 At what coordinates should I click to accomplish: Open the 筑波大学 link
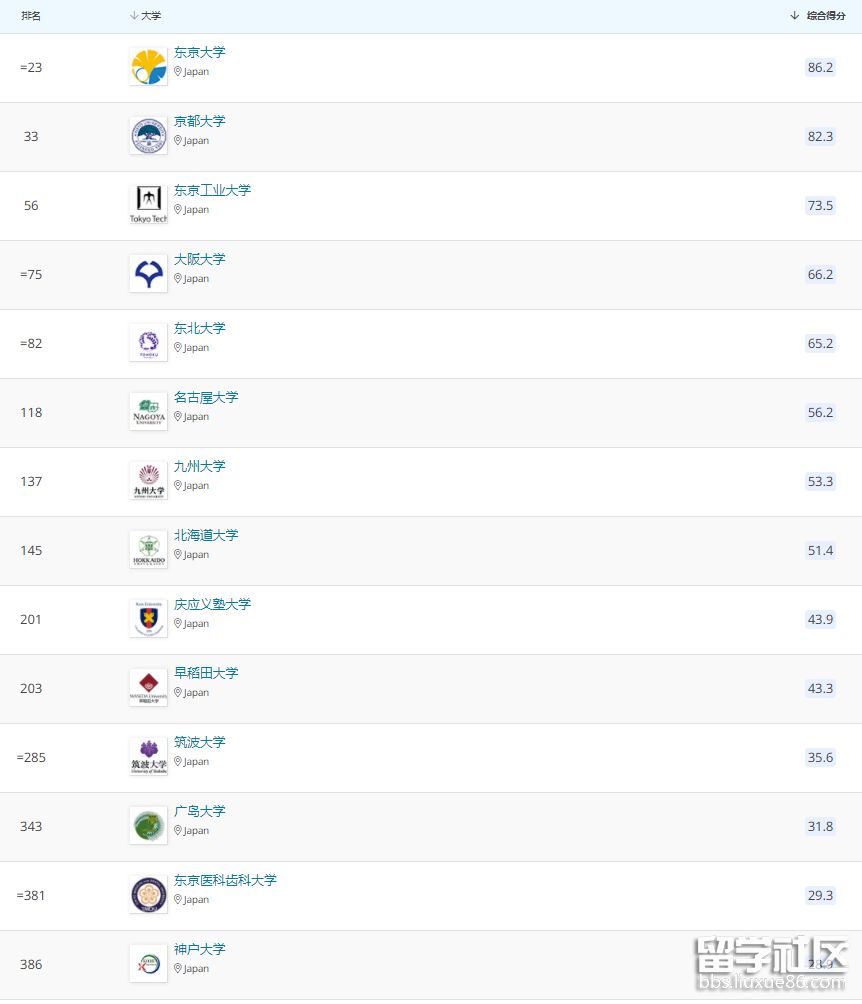pos(200,743)
